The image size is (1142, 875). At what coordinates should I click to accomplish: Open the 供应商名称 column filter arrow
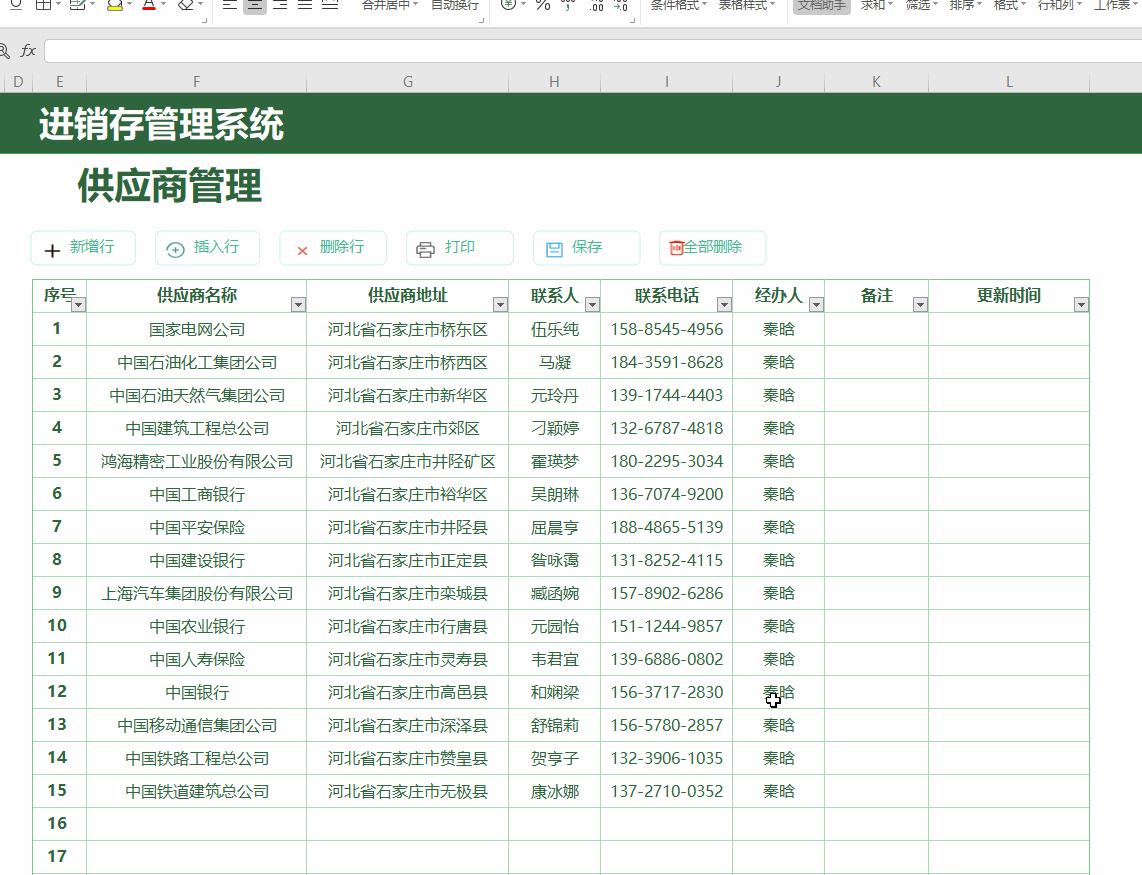tap(296, 303)
